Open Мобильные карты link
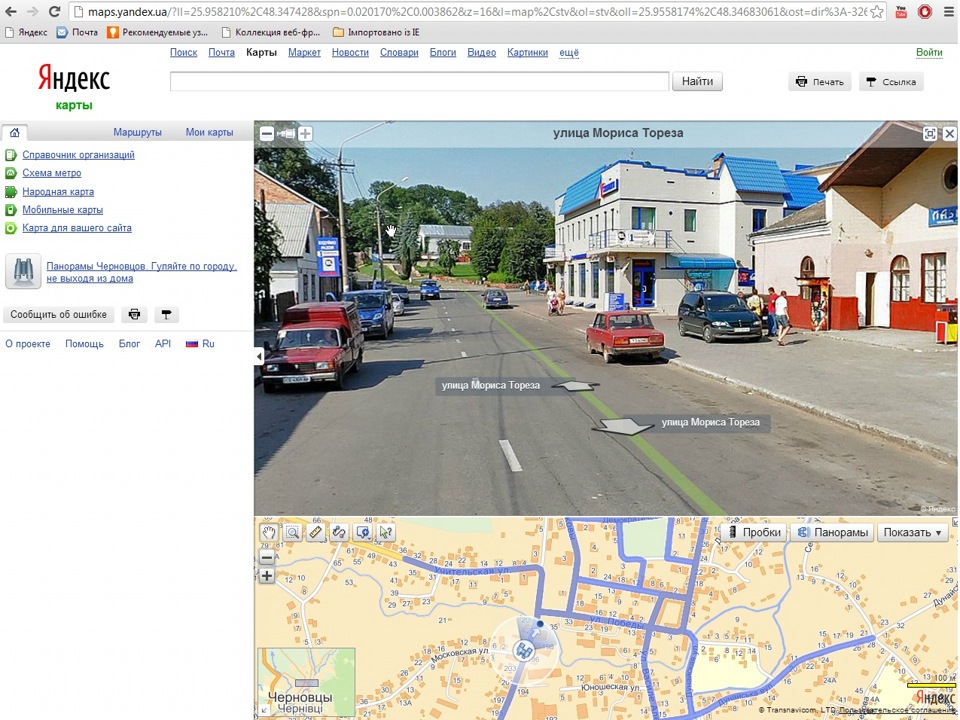960x720 pixels. (62, 210)
